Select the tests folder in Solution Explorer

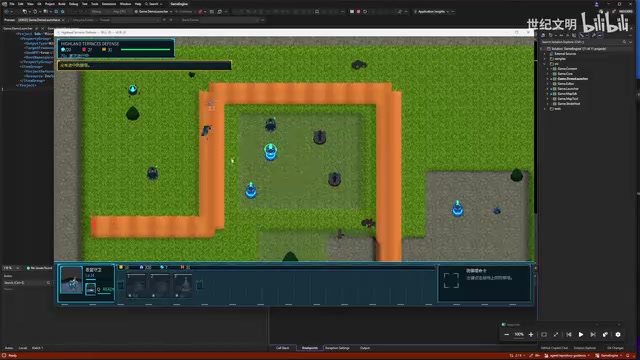tap(557, 109)
